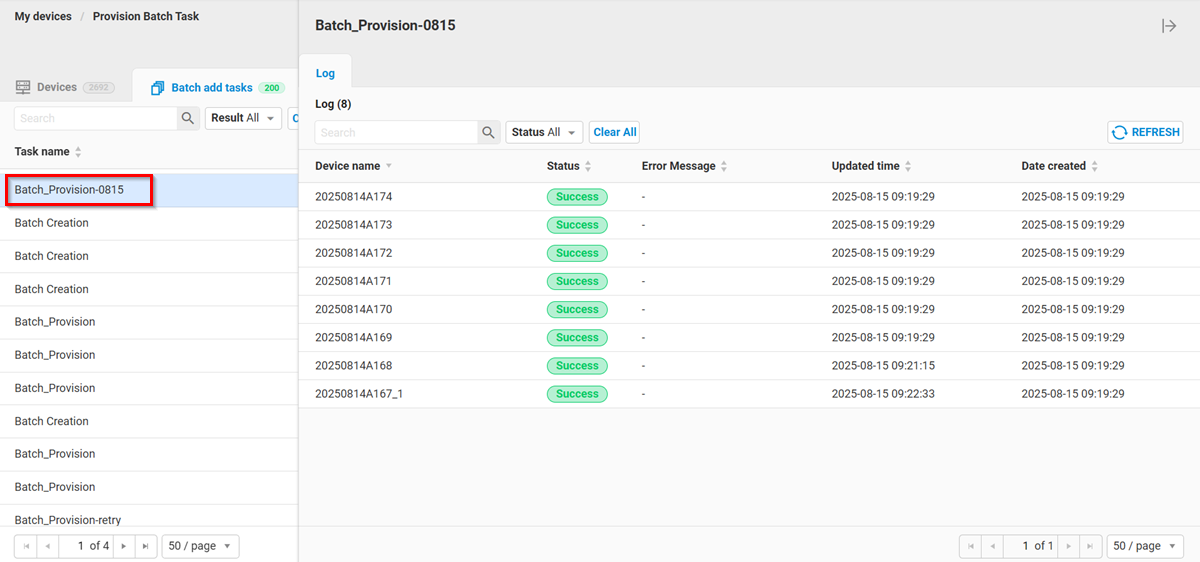This screenshot has height=562, width=1200.
Task: Click the search icon in task list
Action: point(188,118)
